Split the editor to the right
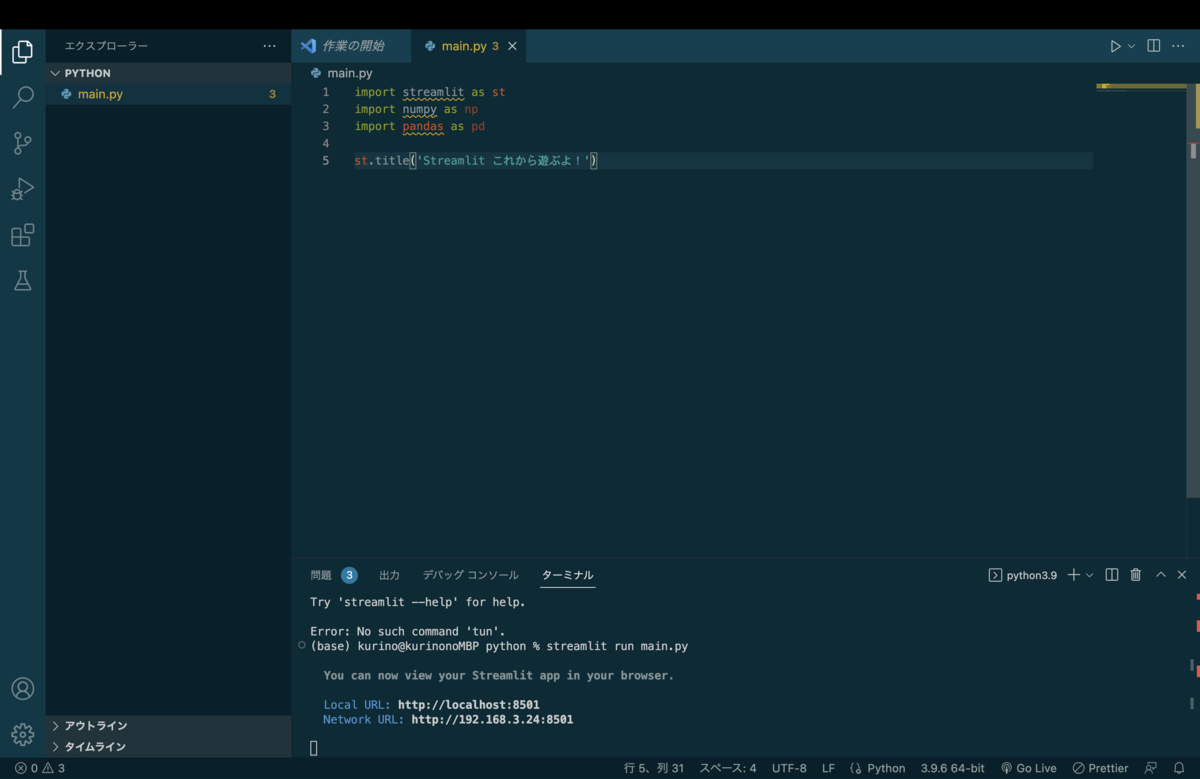Viewport: 1200px width, 779px height. 1153,46
